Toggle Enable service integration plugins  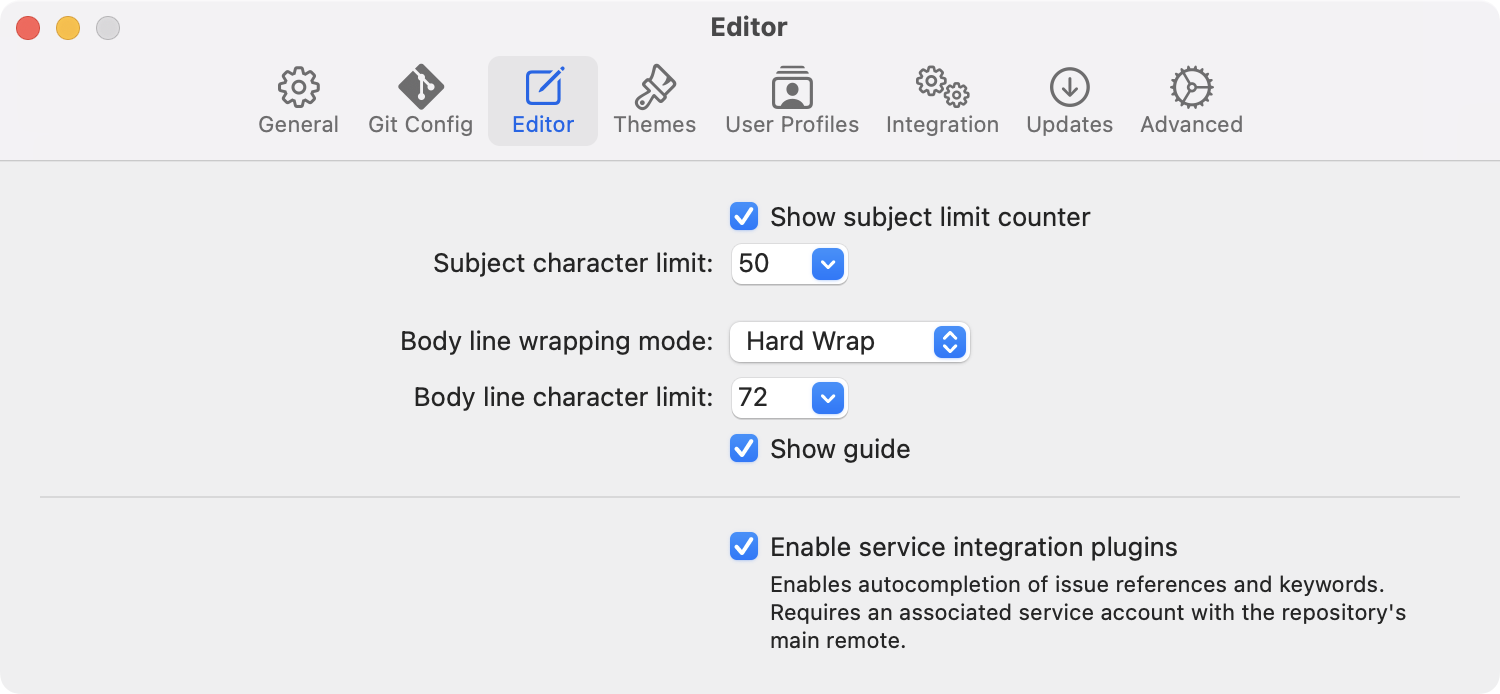[744, 547]
